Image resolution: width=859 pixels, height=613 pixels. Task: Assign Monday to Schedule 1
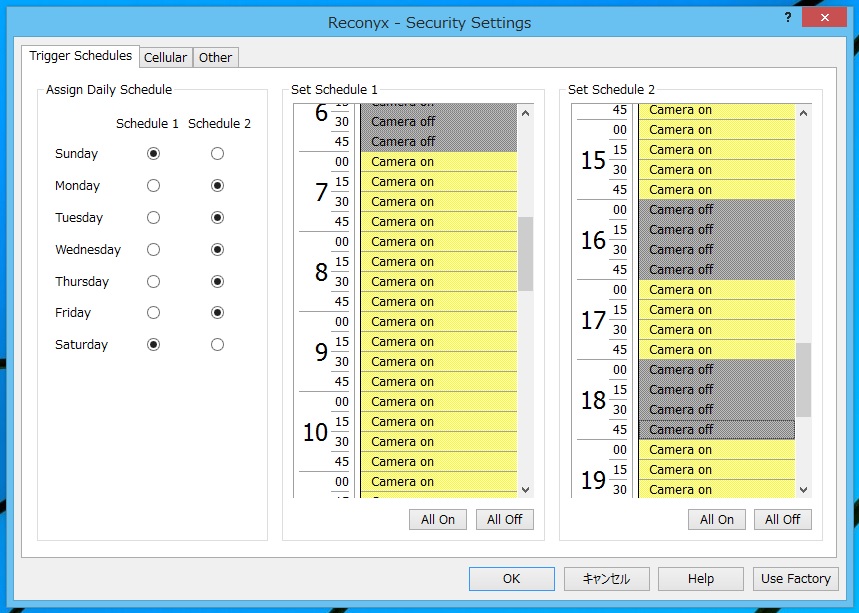pyautogui.click(x=153, y=186)
